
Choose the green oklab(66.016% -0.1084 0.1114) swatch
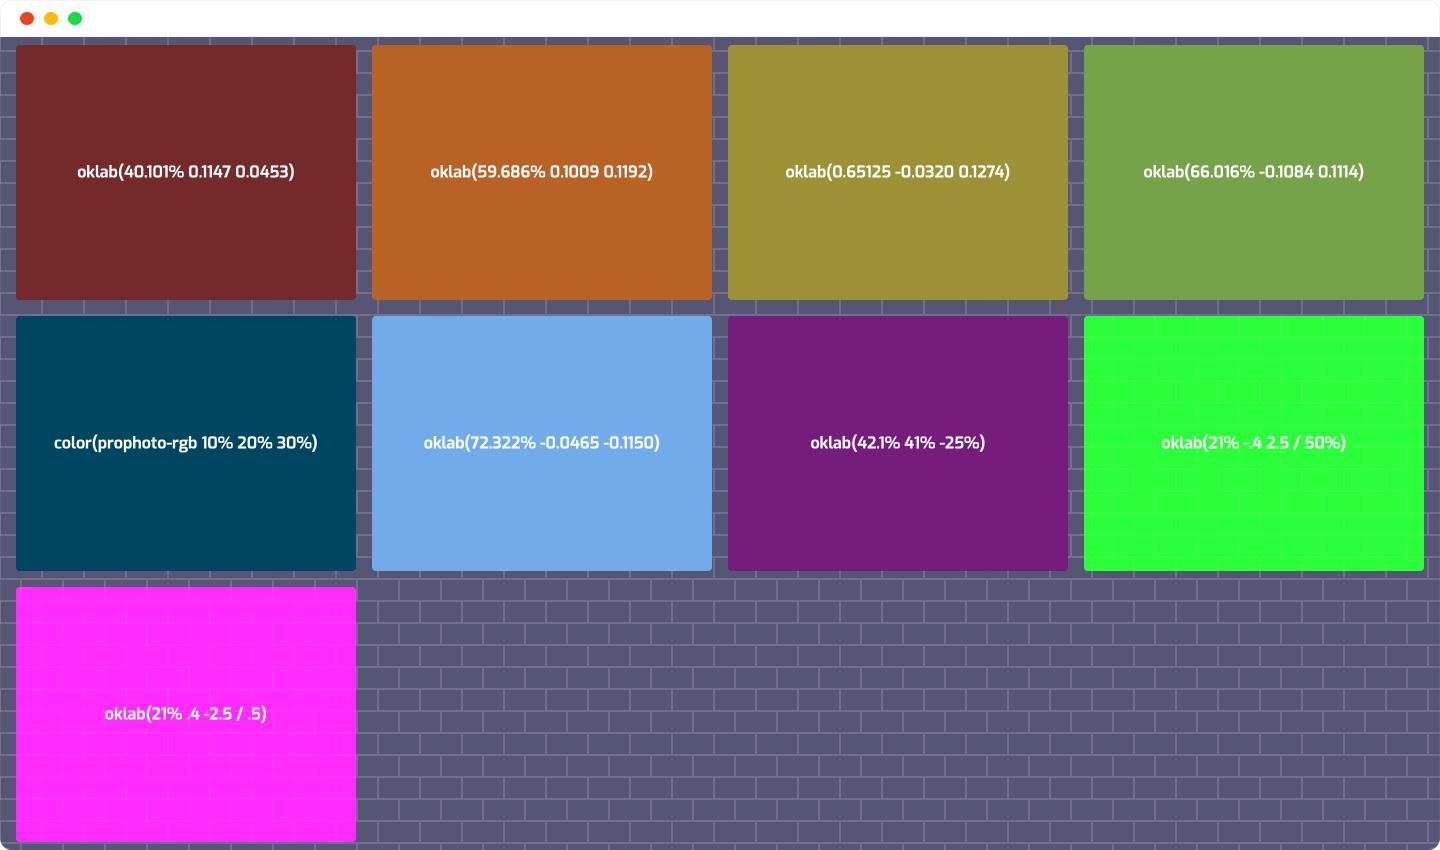[x=1254, y=172]
